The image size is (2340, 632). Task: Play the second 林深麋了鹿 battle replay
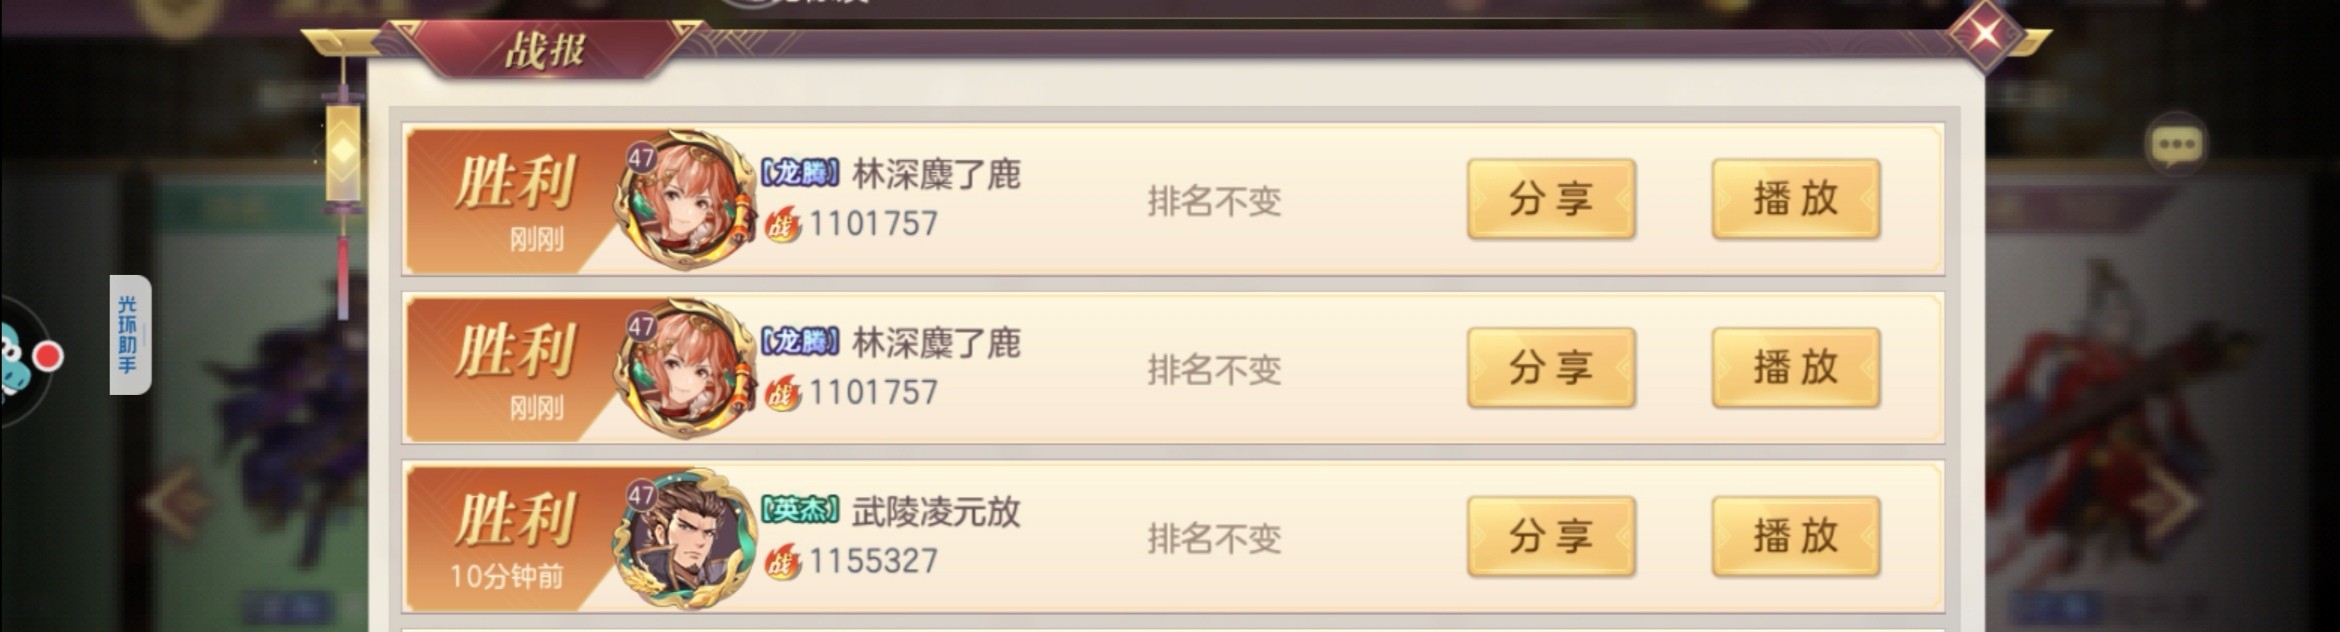(1796, 368)
